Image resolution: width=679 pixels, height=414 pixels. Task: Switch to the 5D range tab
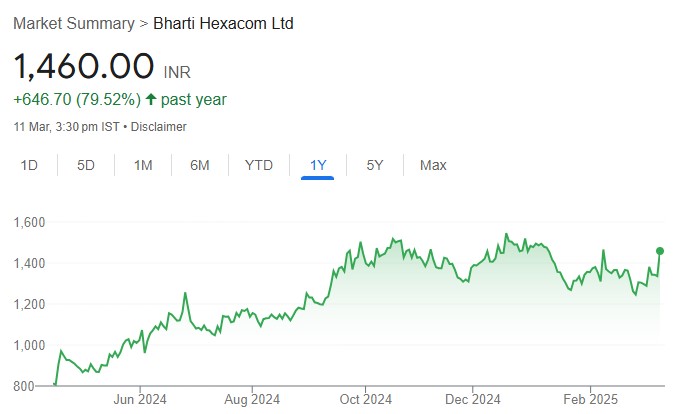[x=86, y=165]
